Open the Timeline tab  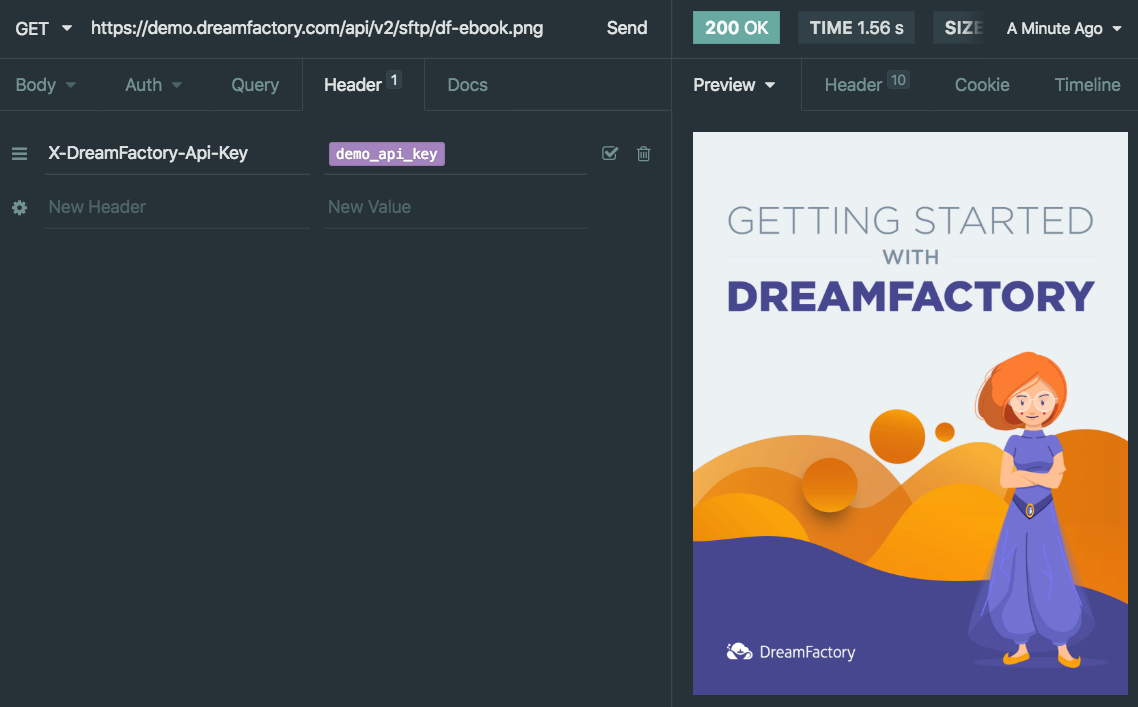click(x=1087, y=85)
